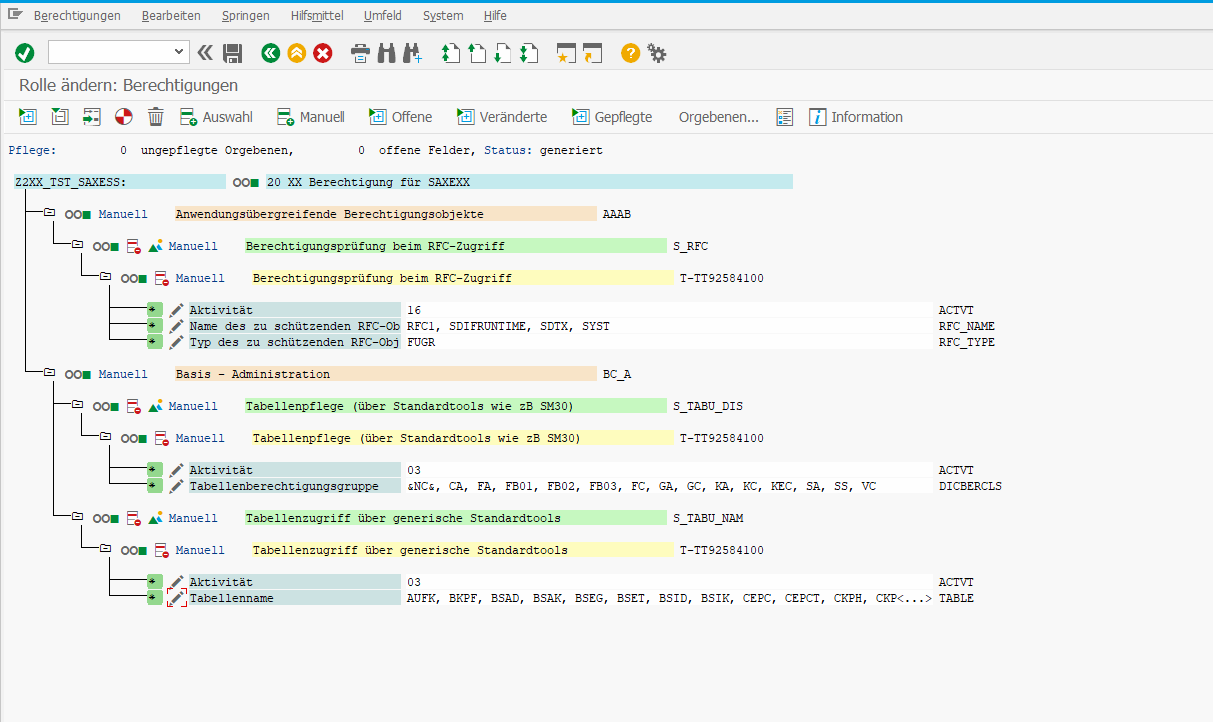
Task: Open the Print function icon
Action: pyautogui.click(x=360, y=53)
